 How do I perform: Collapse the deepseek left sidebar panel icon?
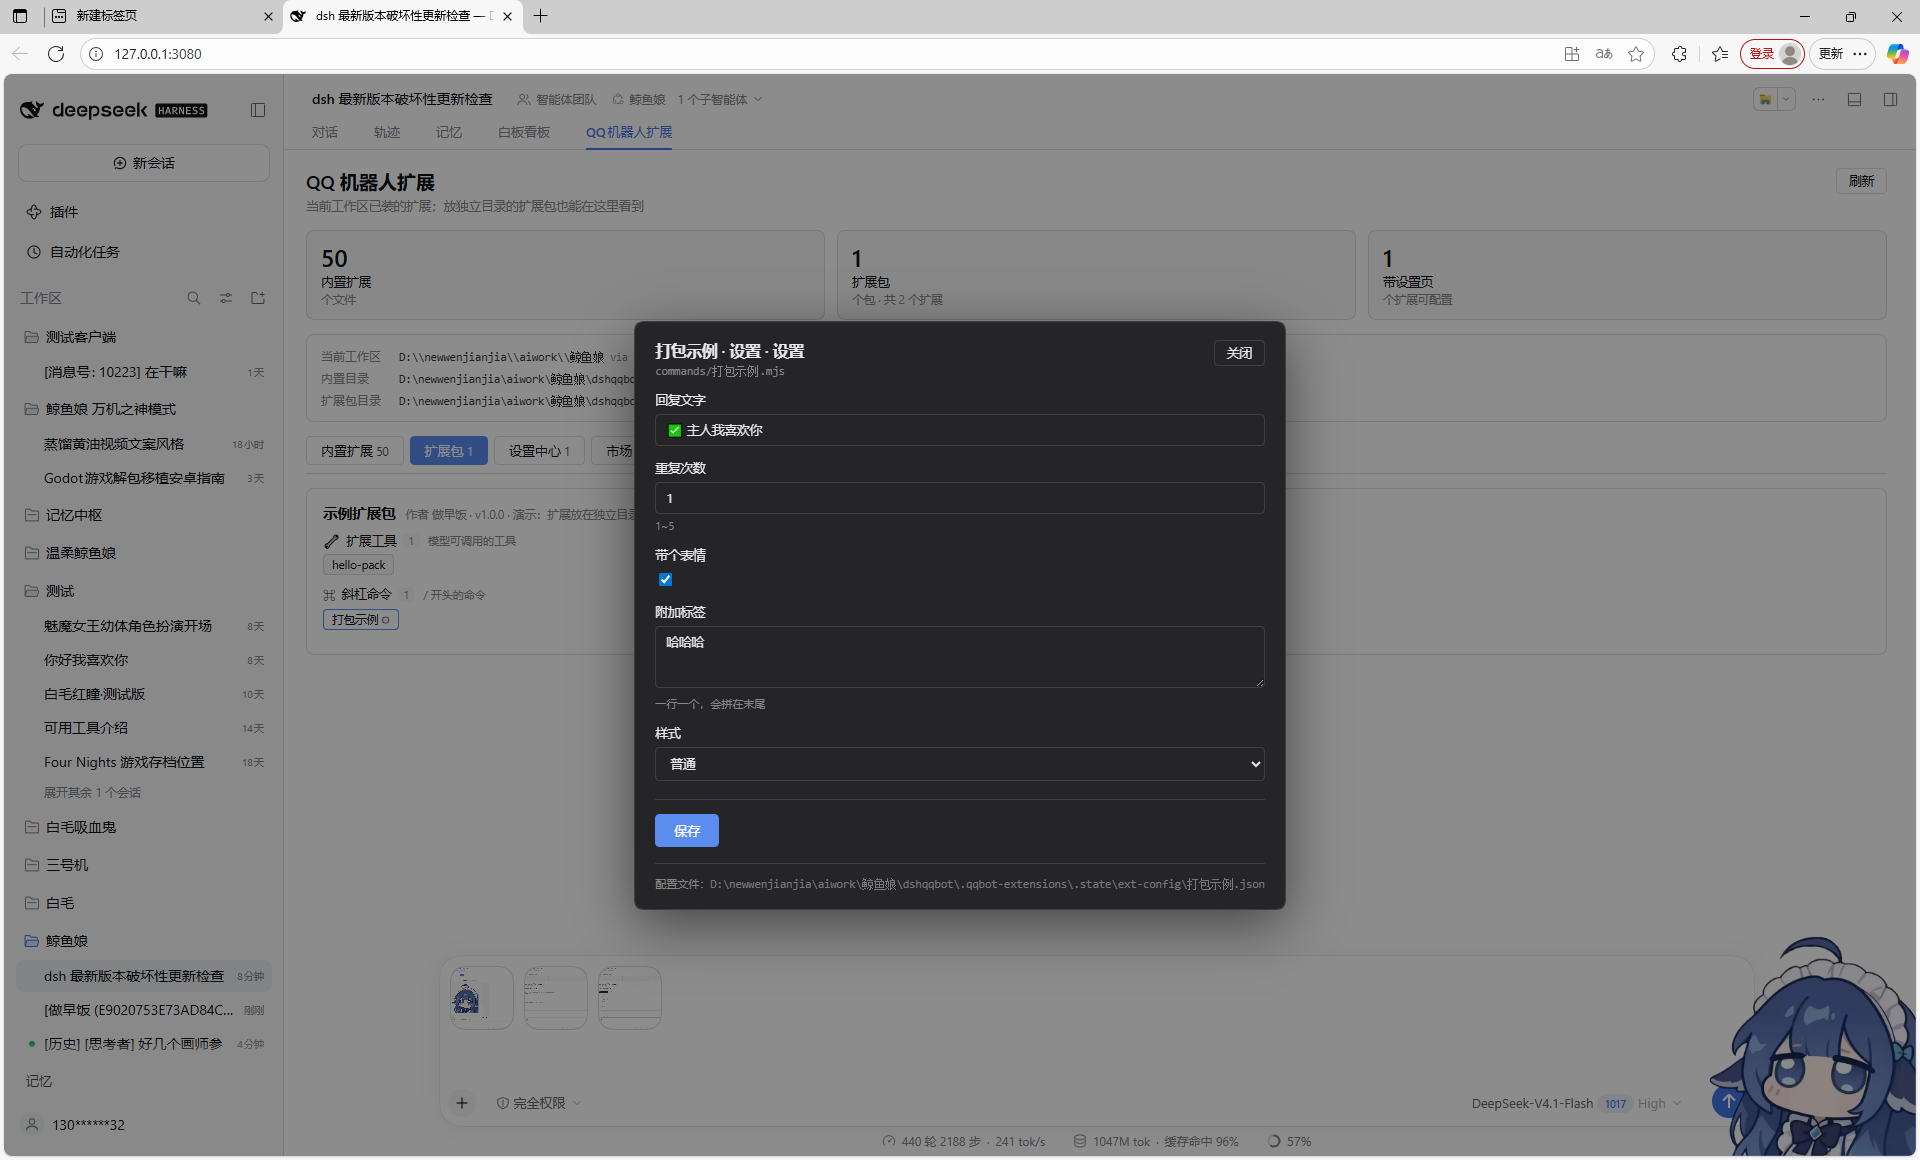(x=258, y=110)
